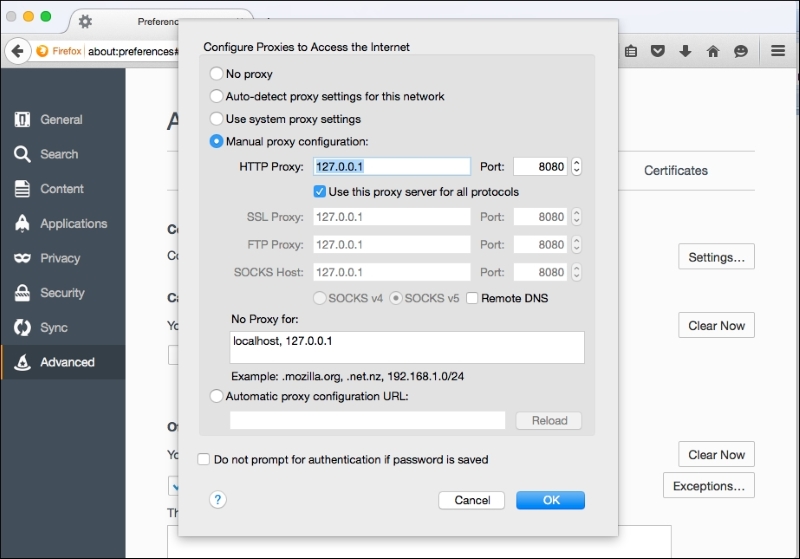Confirm proxy settings with OK button
Screen dimensions: 800x559
(x=551, y=500)
